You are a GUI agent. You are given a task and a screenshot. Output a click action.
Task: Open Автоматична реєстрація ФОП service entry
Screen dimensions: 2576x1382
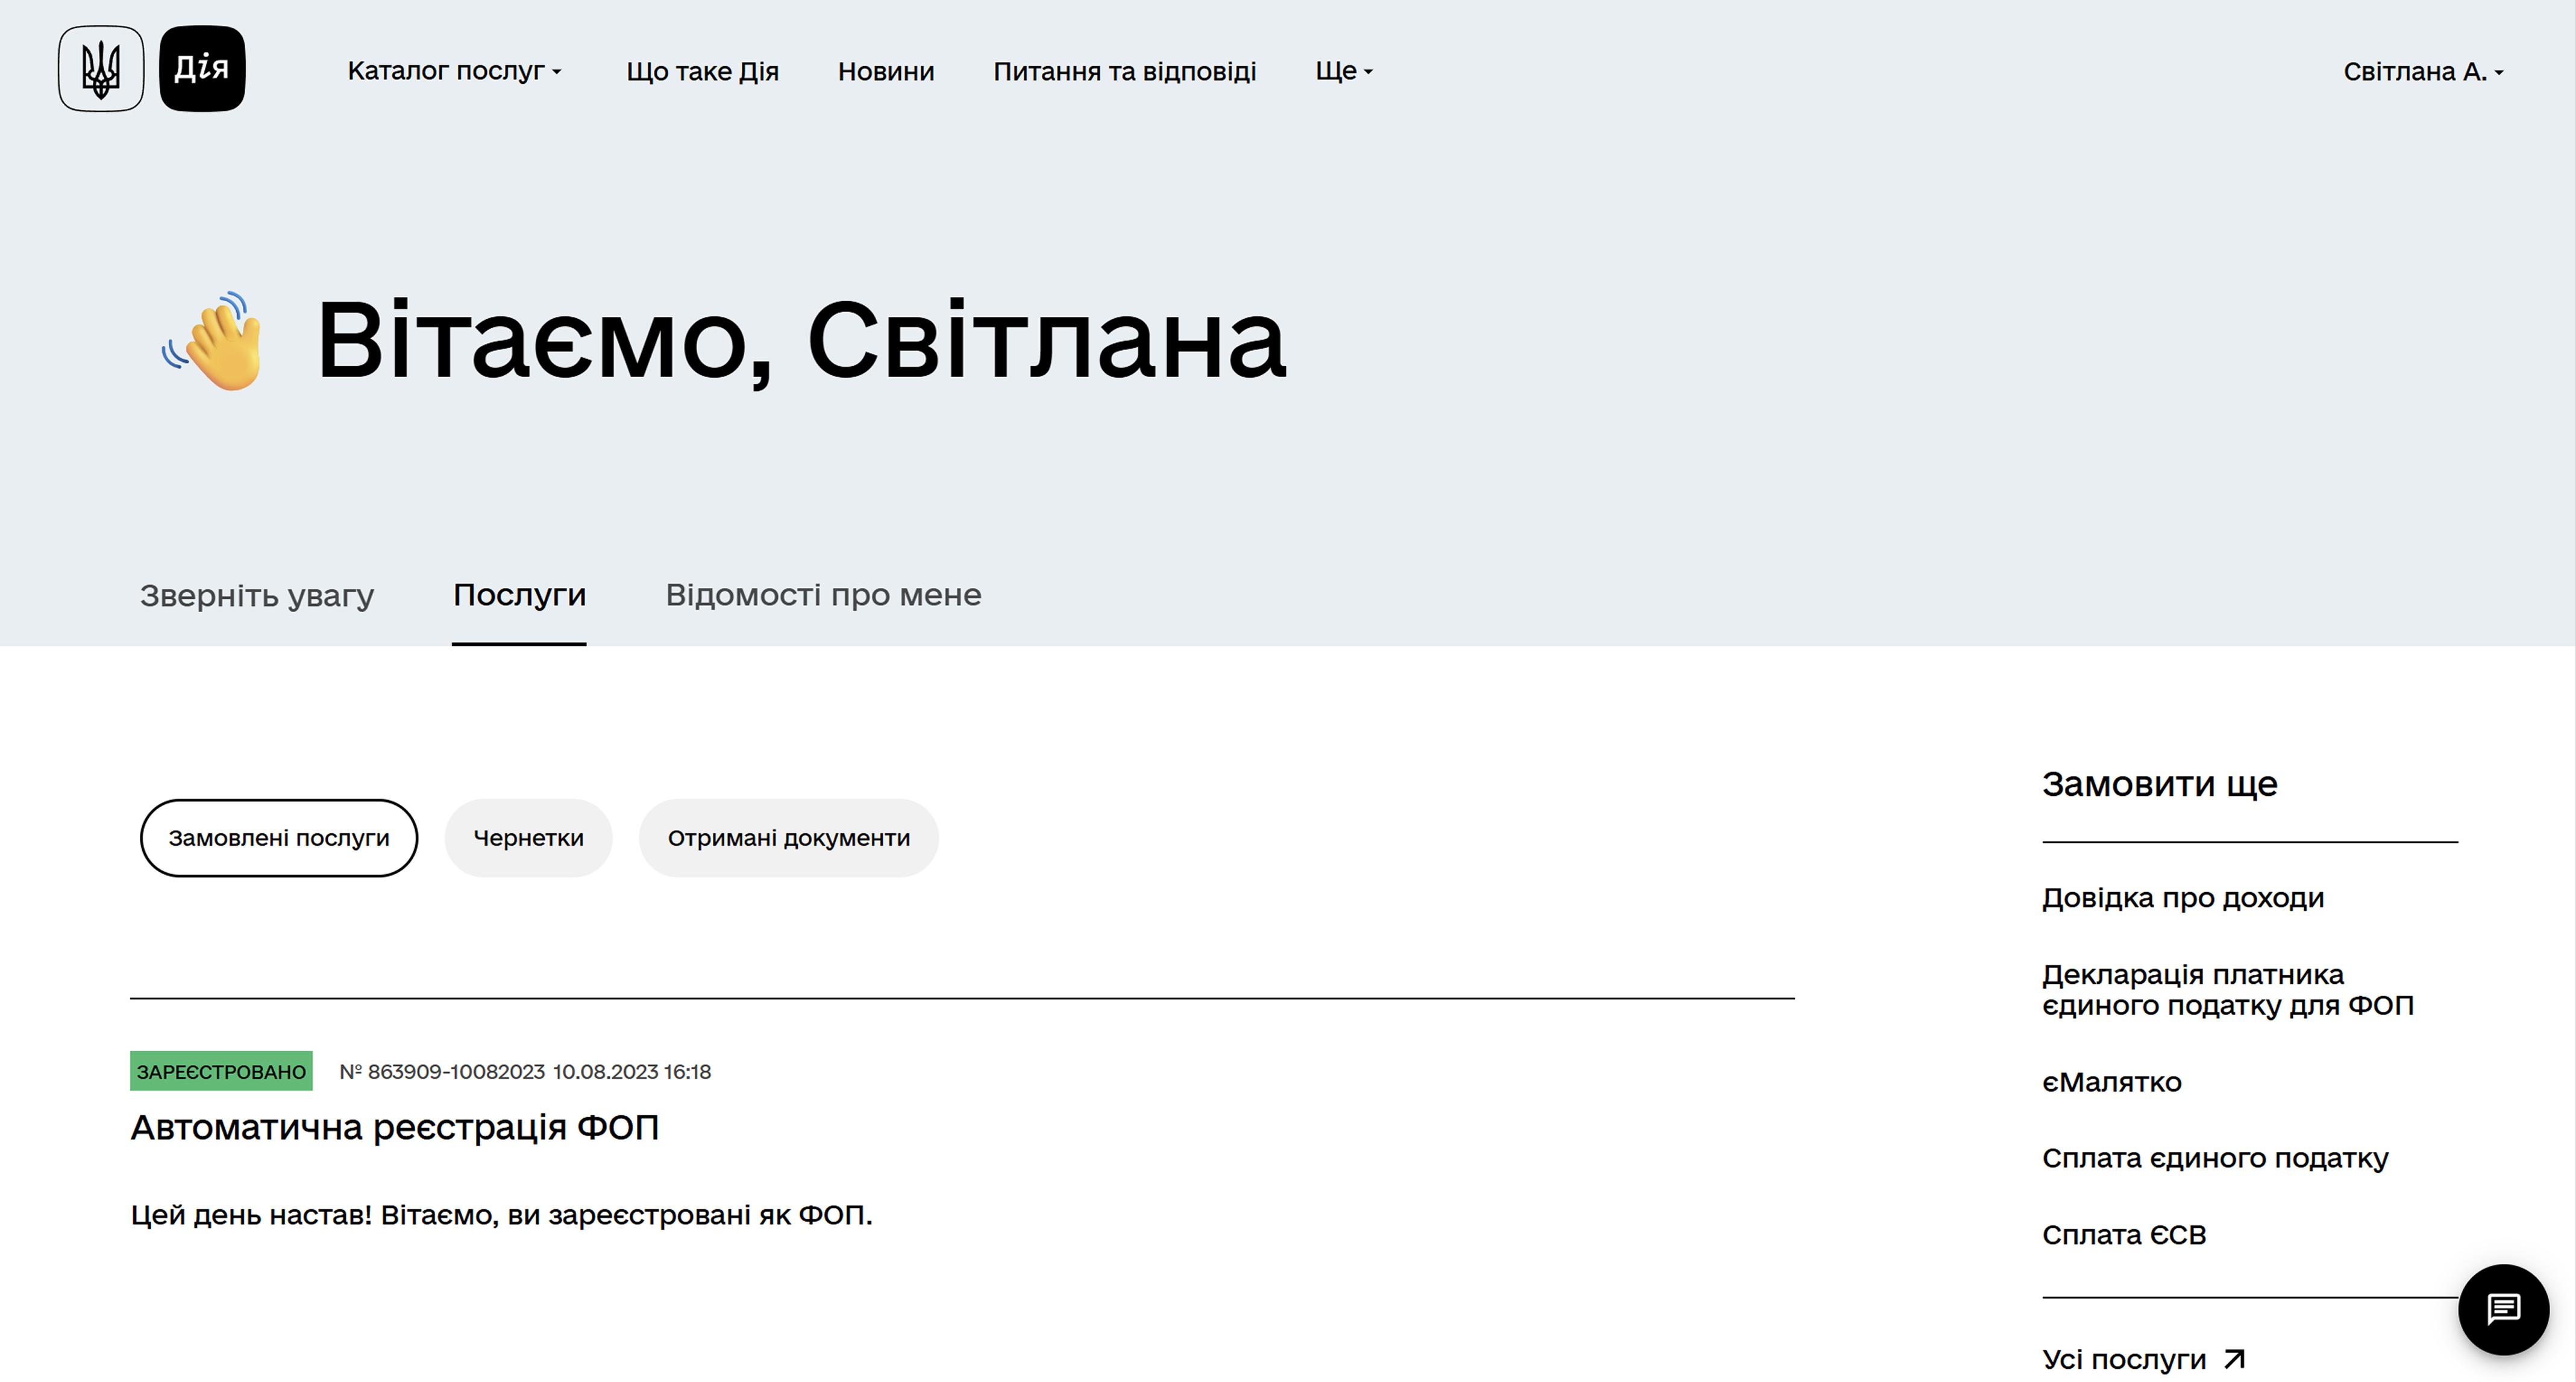coord(394,1128)
